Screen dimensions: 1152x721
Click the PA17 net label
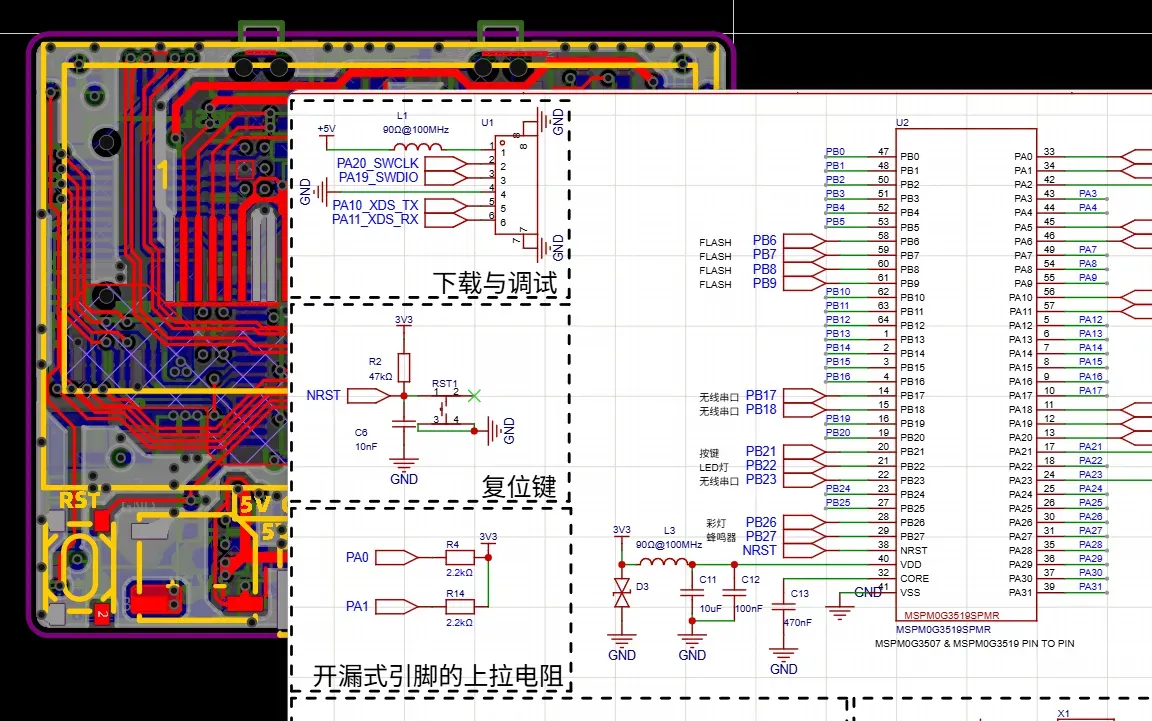pos(1091,390)
